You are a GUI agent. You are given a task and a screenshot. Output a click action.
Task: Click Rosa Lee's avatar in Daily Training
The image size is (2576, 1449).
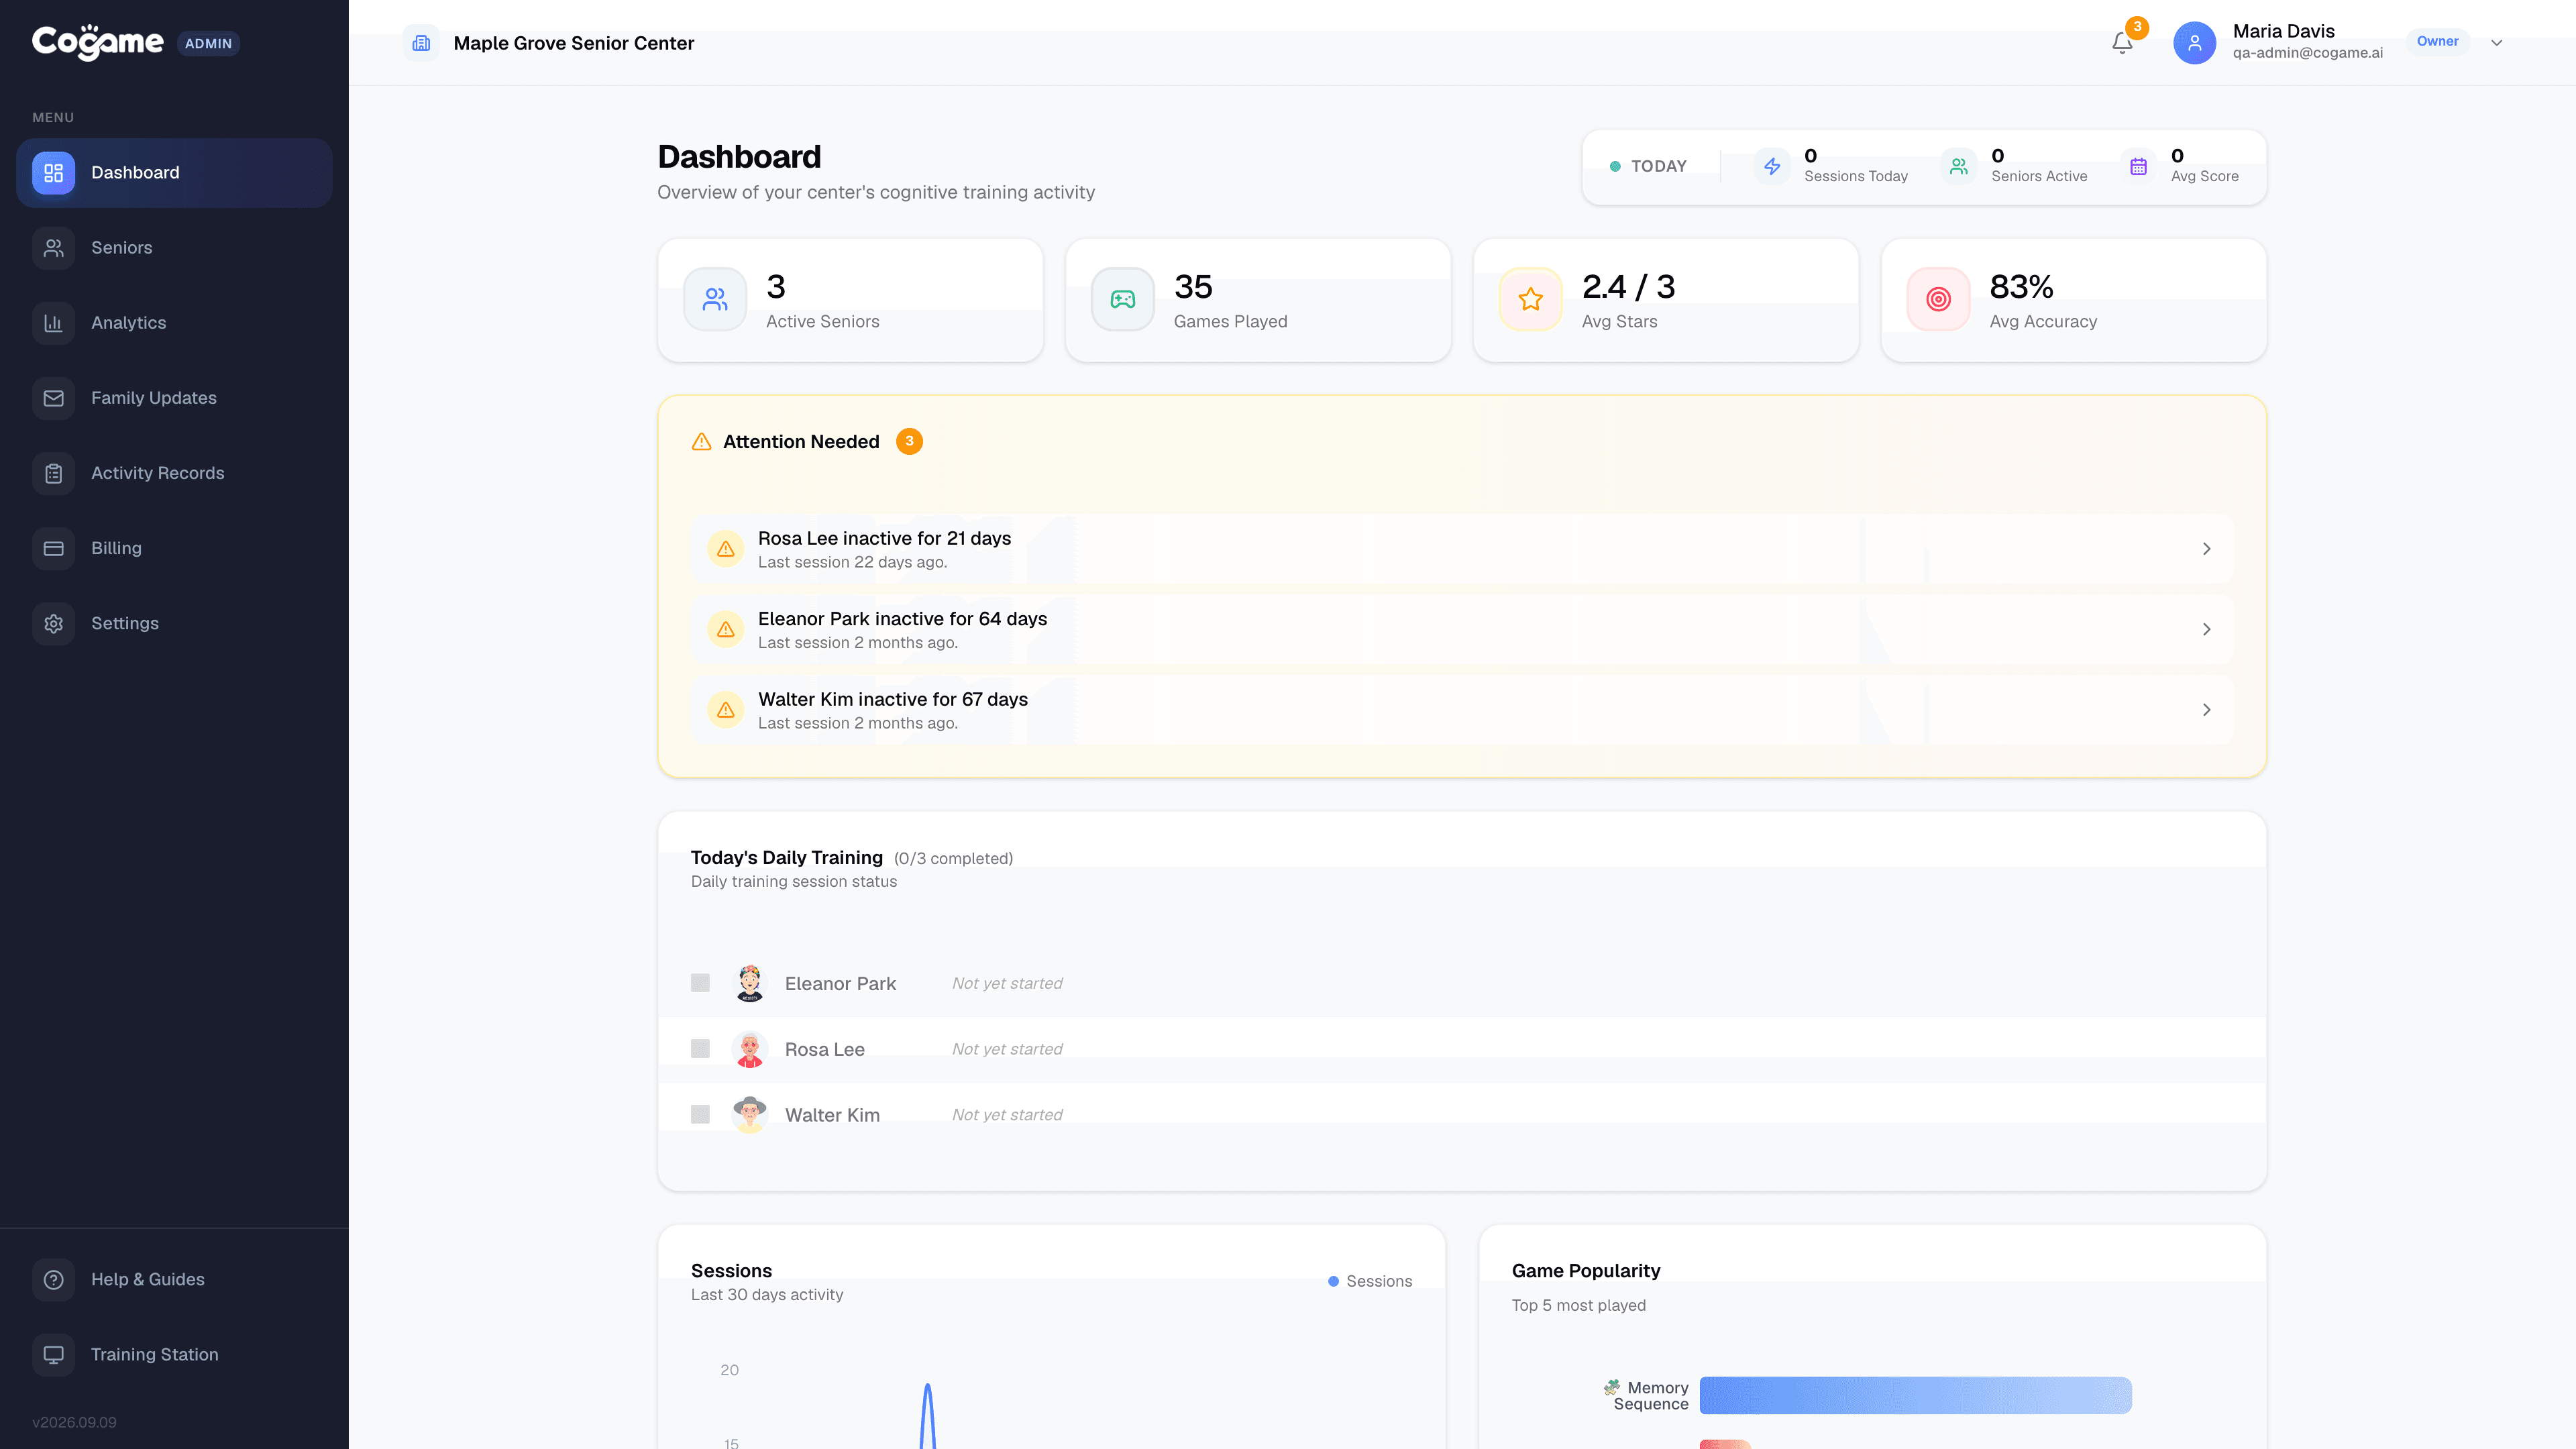click(x=750, y=1049)
